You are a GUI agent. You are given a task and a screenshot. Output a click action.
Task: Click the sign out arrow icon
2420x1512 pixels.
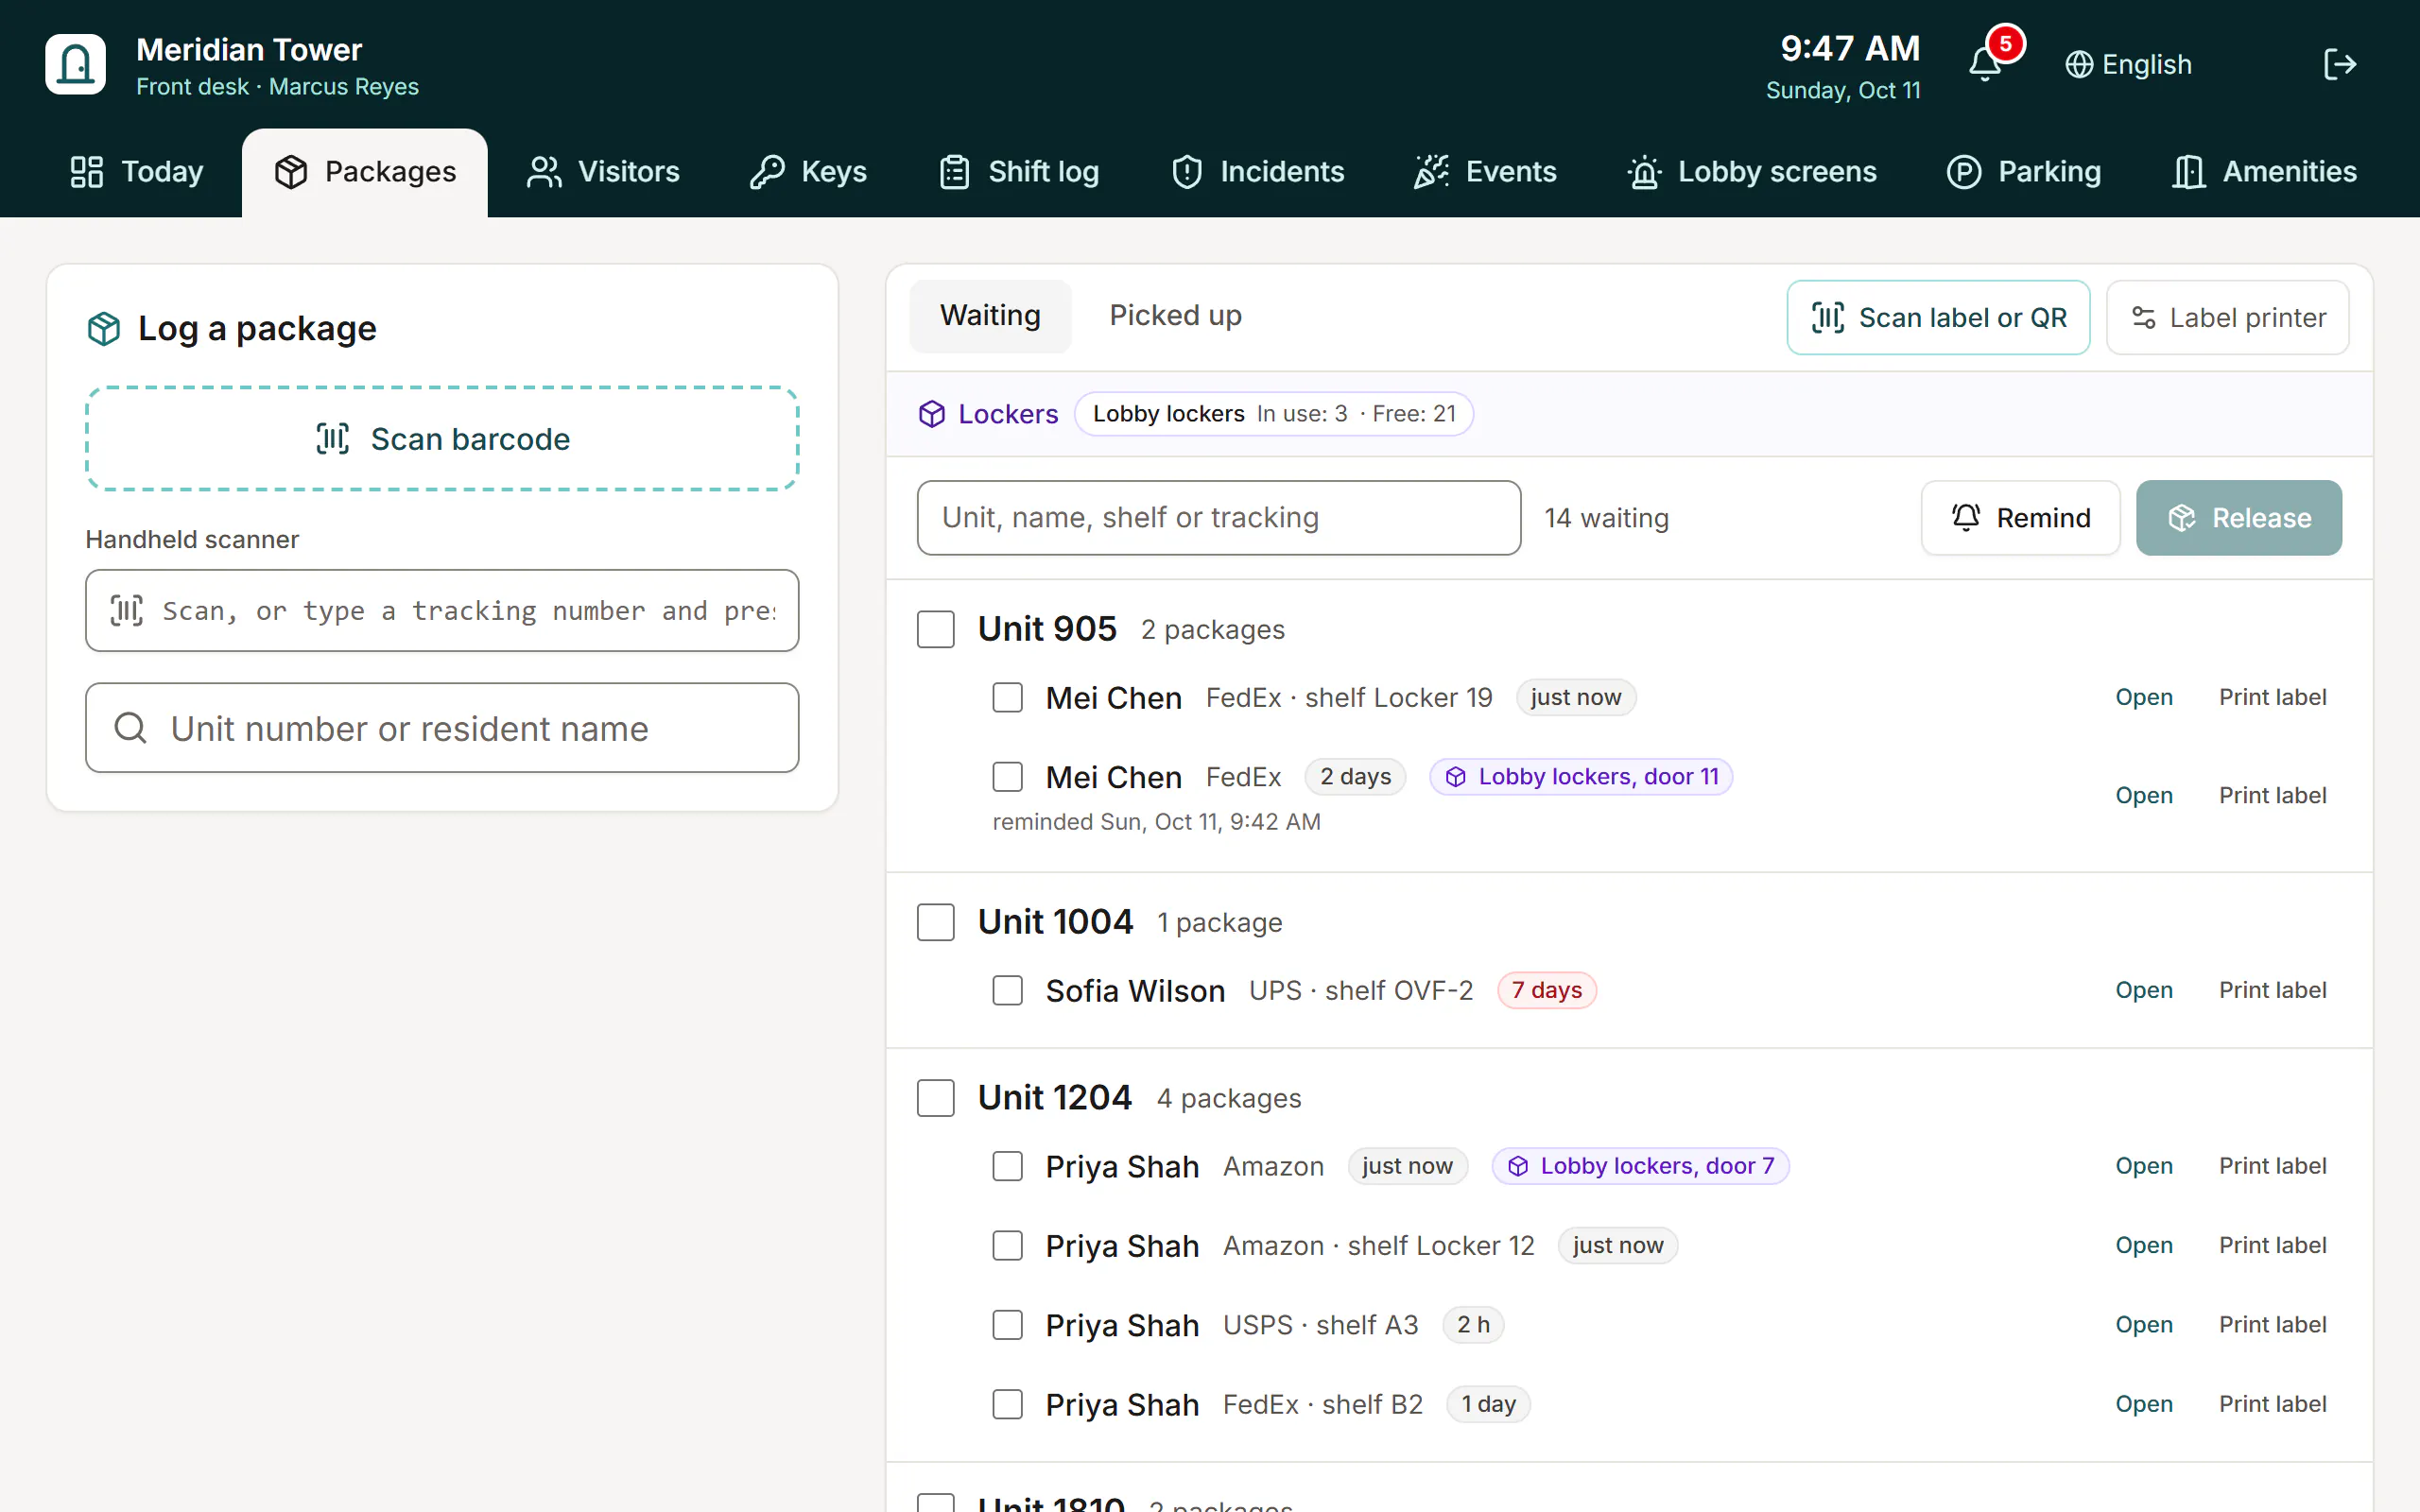pos(2340,64)
